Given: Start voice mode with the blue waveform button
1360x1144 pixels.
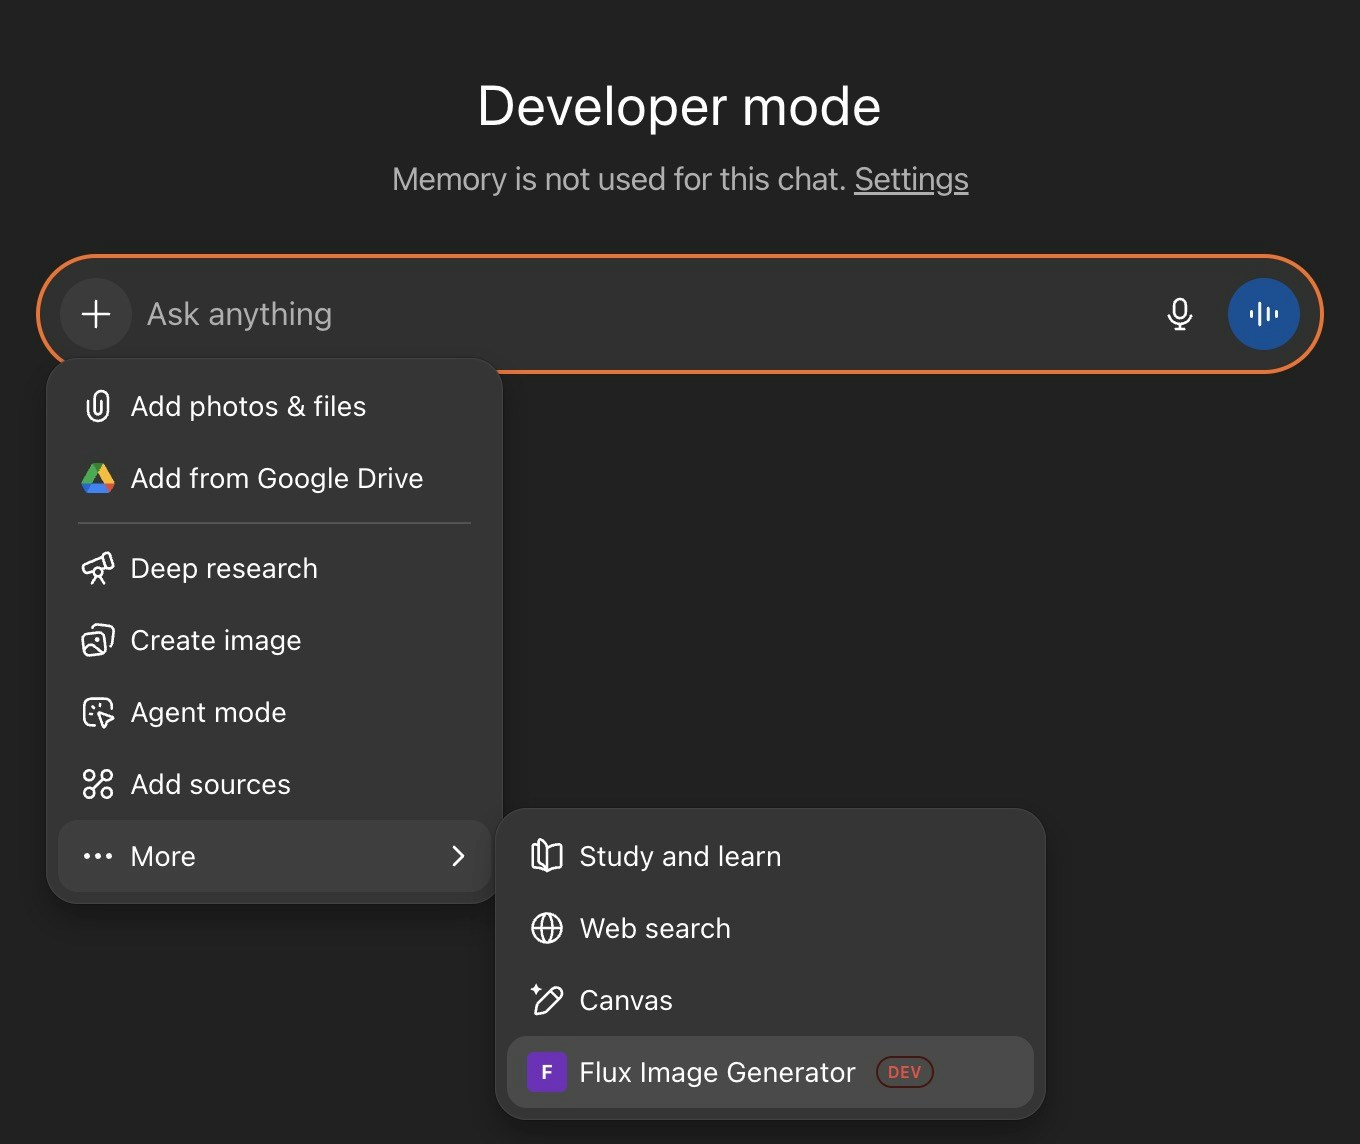Looking at the screenshot, I should coord(1264,314).
